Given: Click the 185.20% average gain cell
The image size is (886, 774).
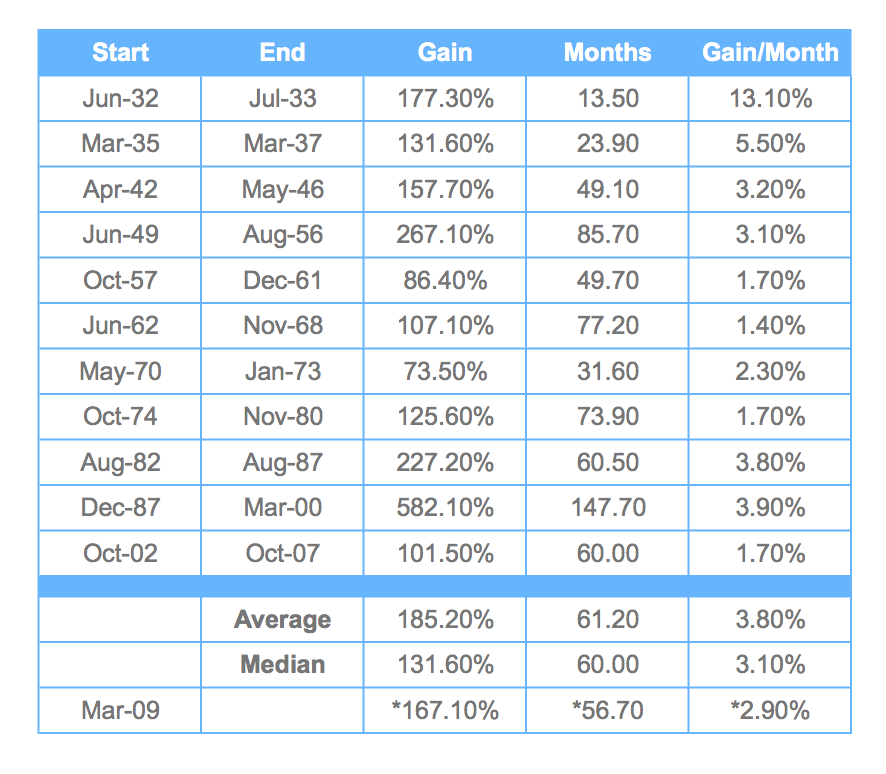Looking at the screenshot, I should 445,620.
